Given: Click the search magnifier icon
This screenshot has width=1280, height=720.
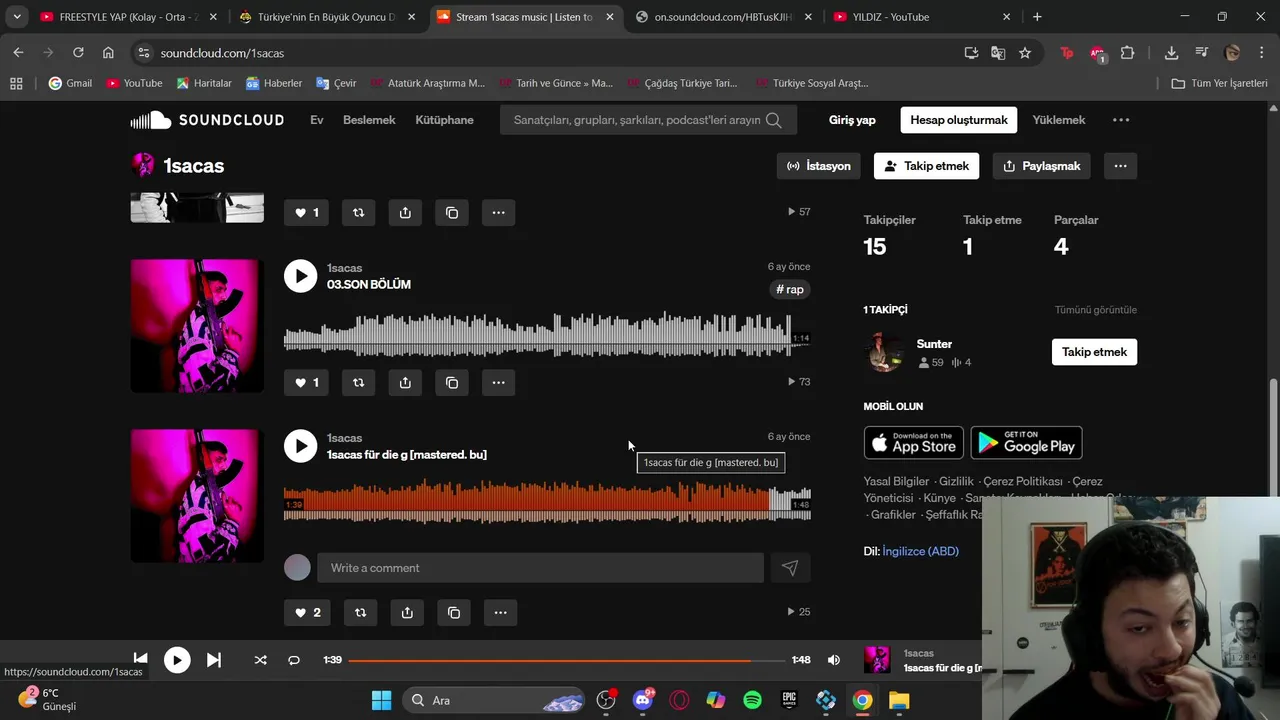Looking at the screenshot, I should [x=774, y=120].
